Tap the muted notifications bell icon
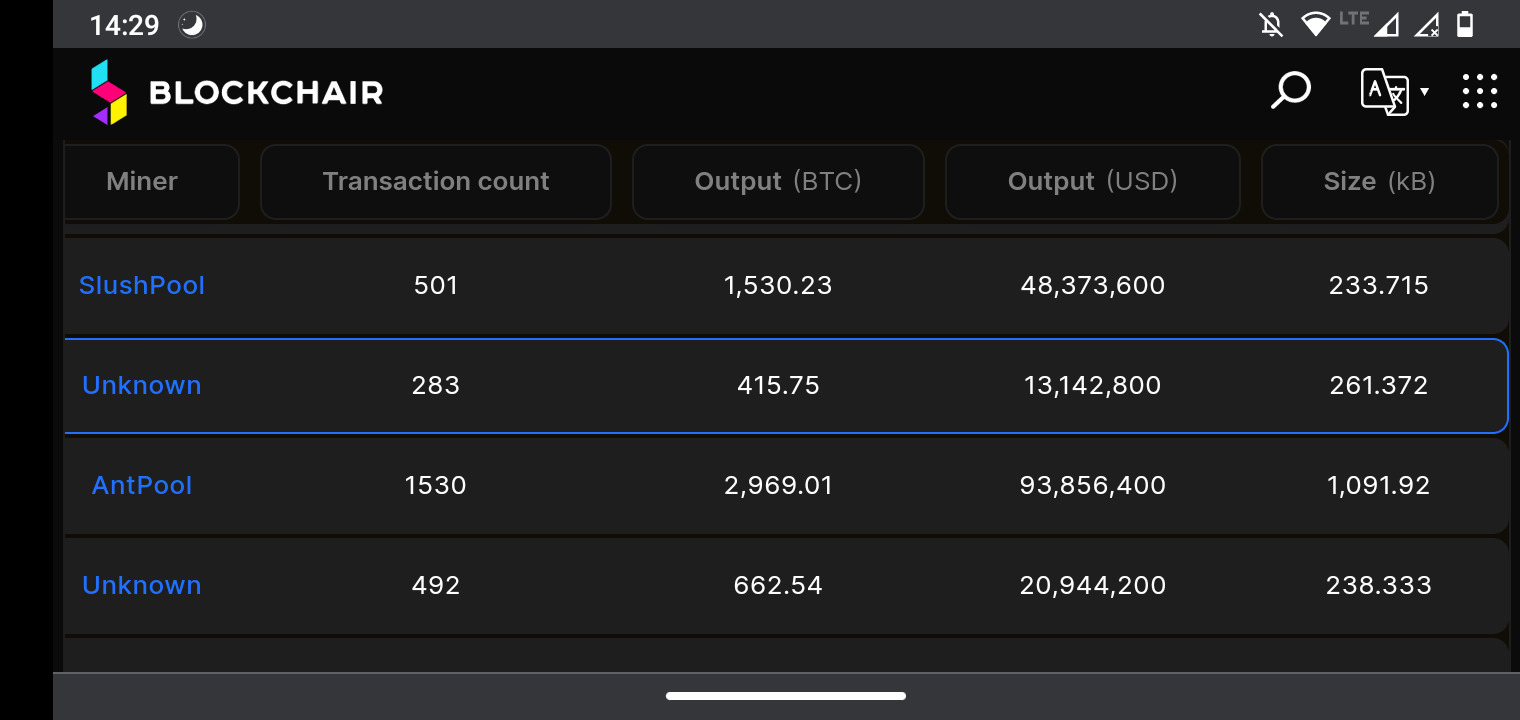 [x=1271, y=24]
